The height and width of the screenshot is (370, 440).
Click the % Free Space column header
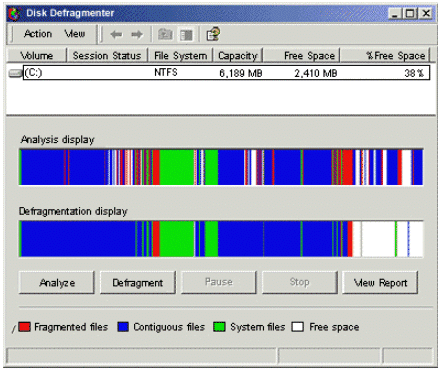pyautogui.click(x=385, y=55)
